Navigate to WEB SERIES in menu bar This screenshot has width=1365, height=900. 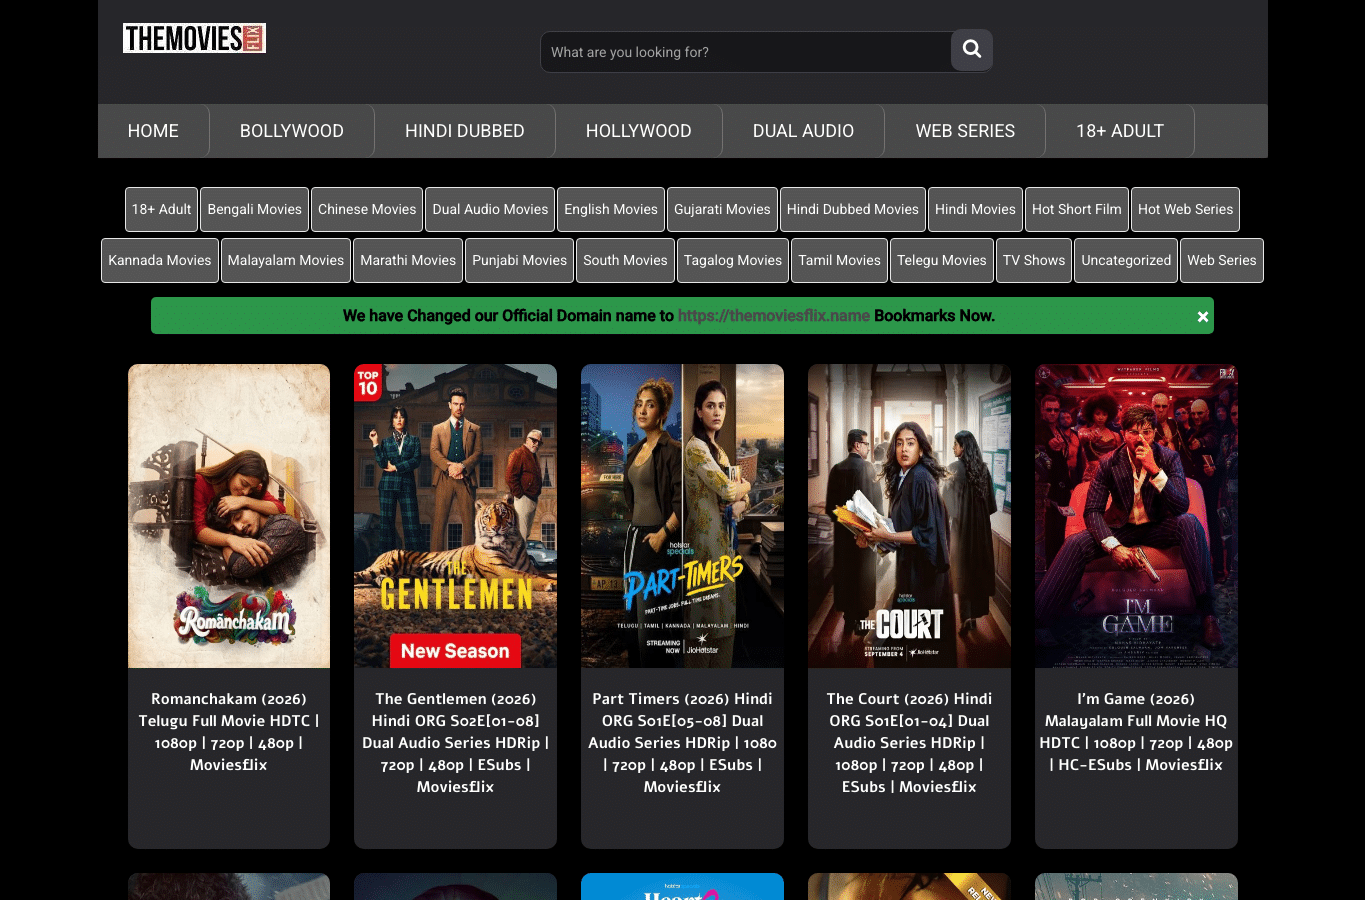(x=965, y=131)
